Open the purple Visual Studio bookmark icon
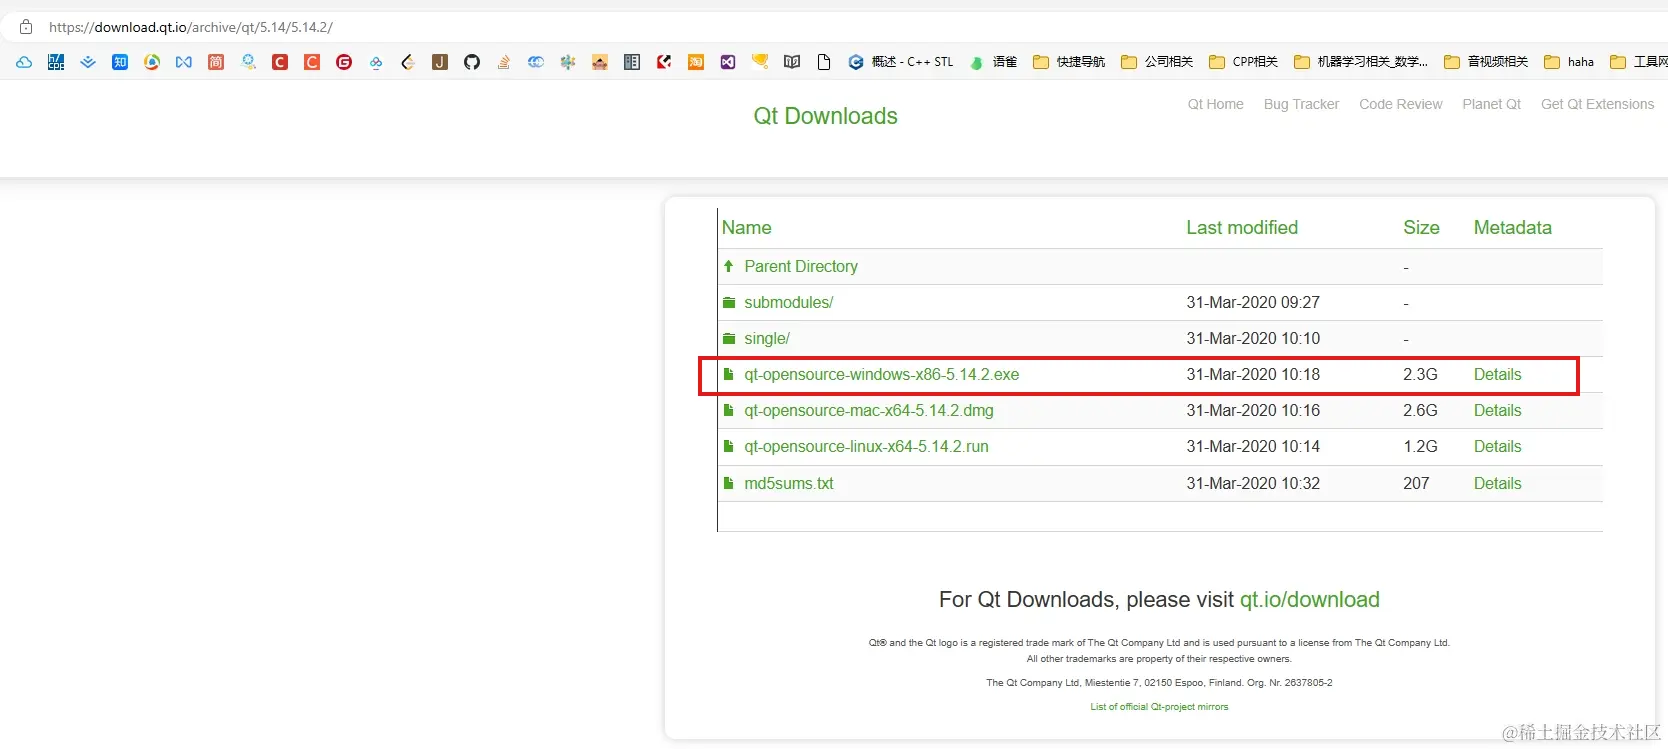The height and width of the screenshot is (749, 1668). coord(728,62)
